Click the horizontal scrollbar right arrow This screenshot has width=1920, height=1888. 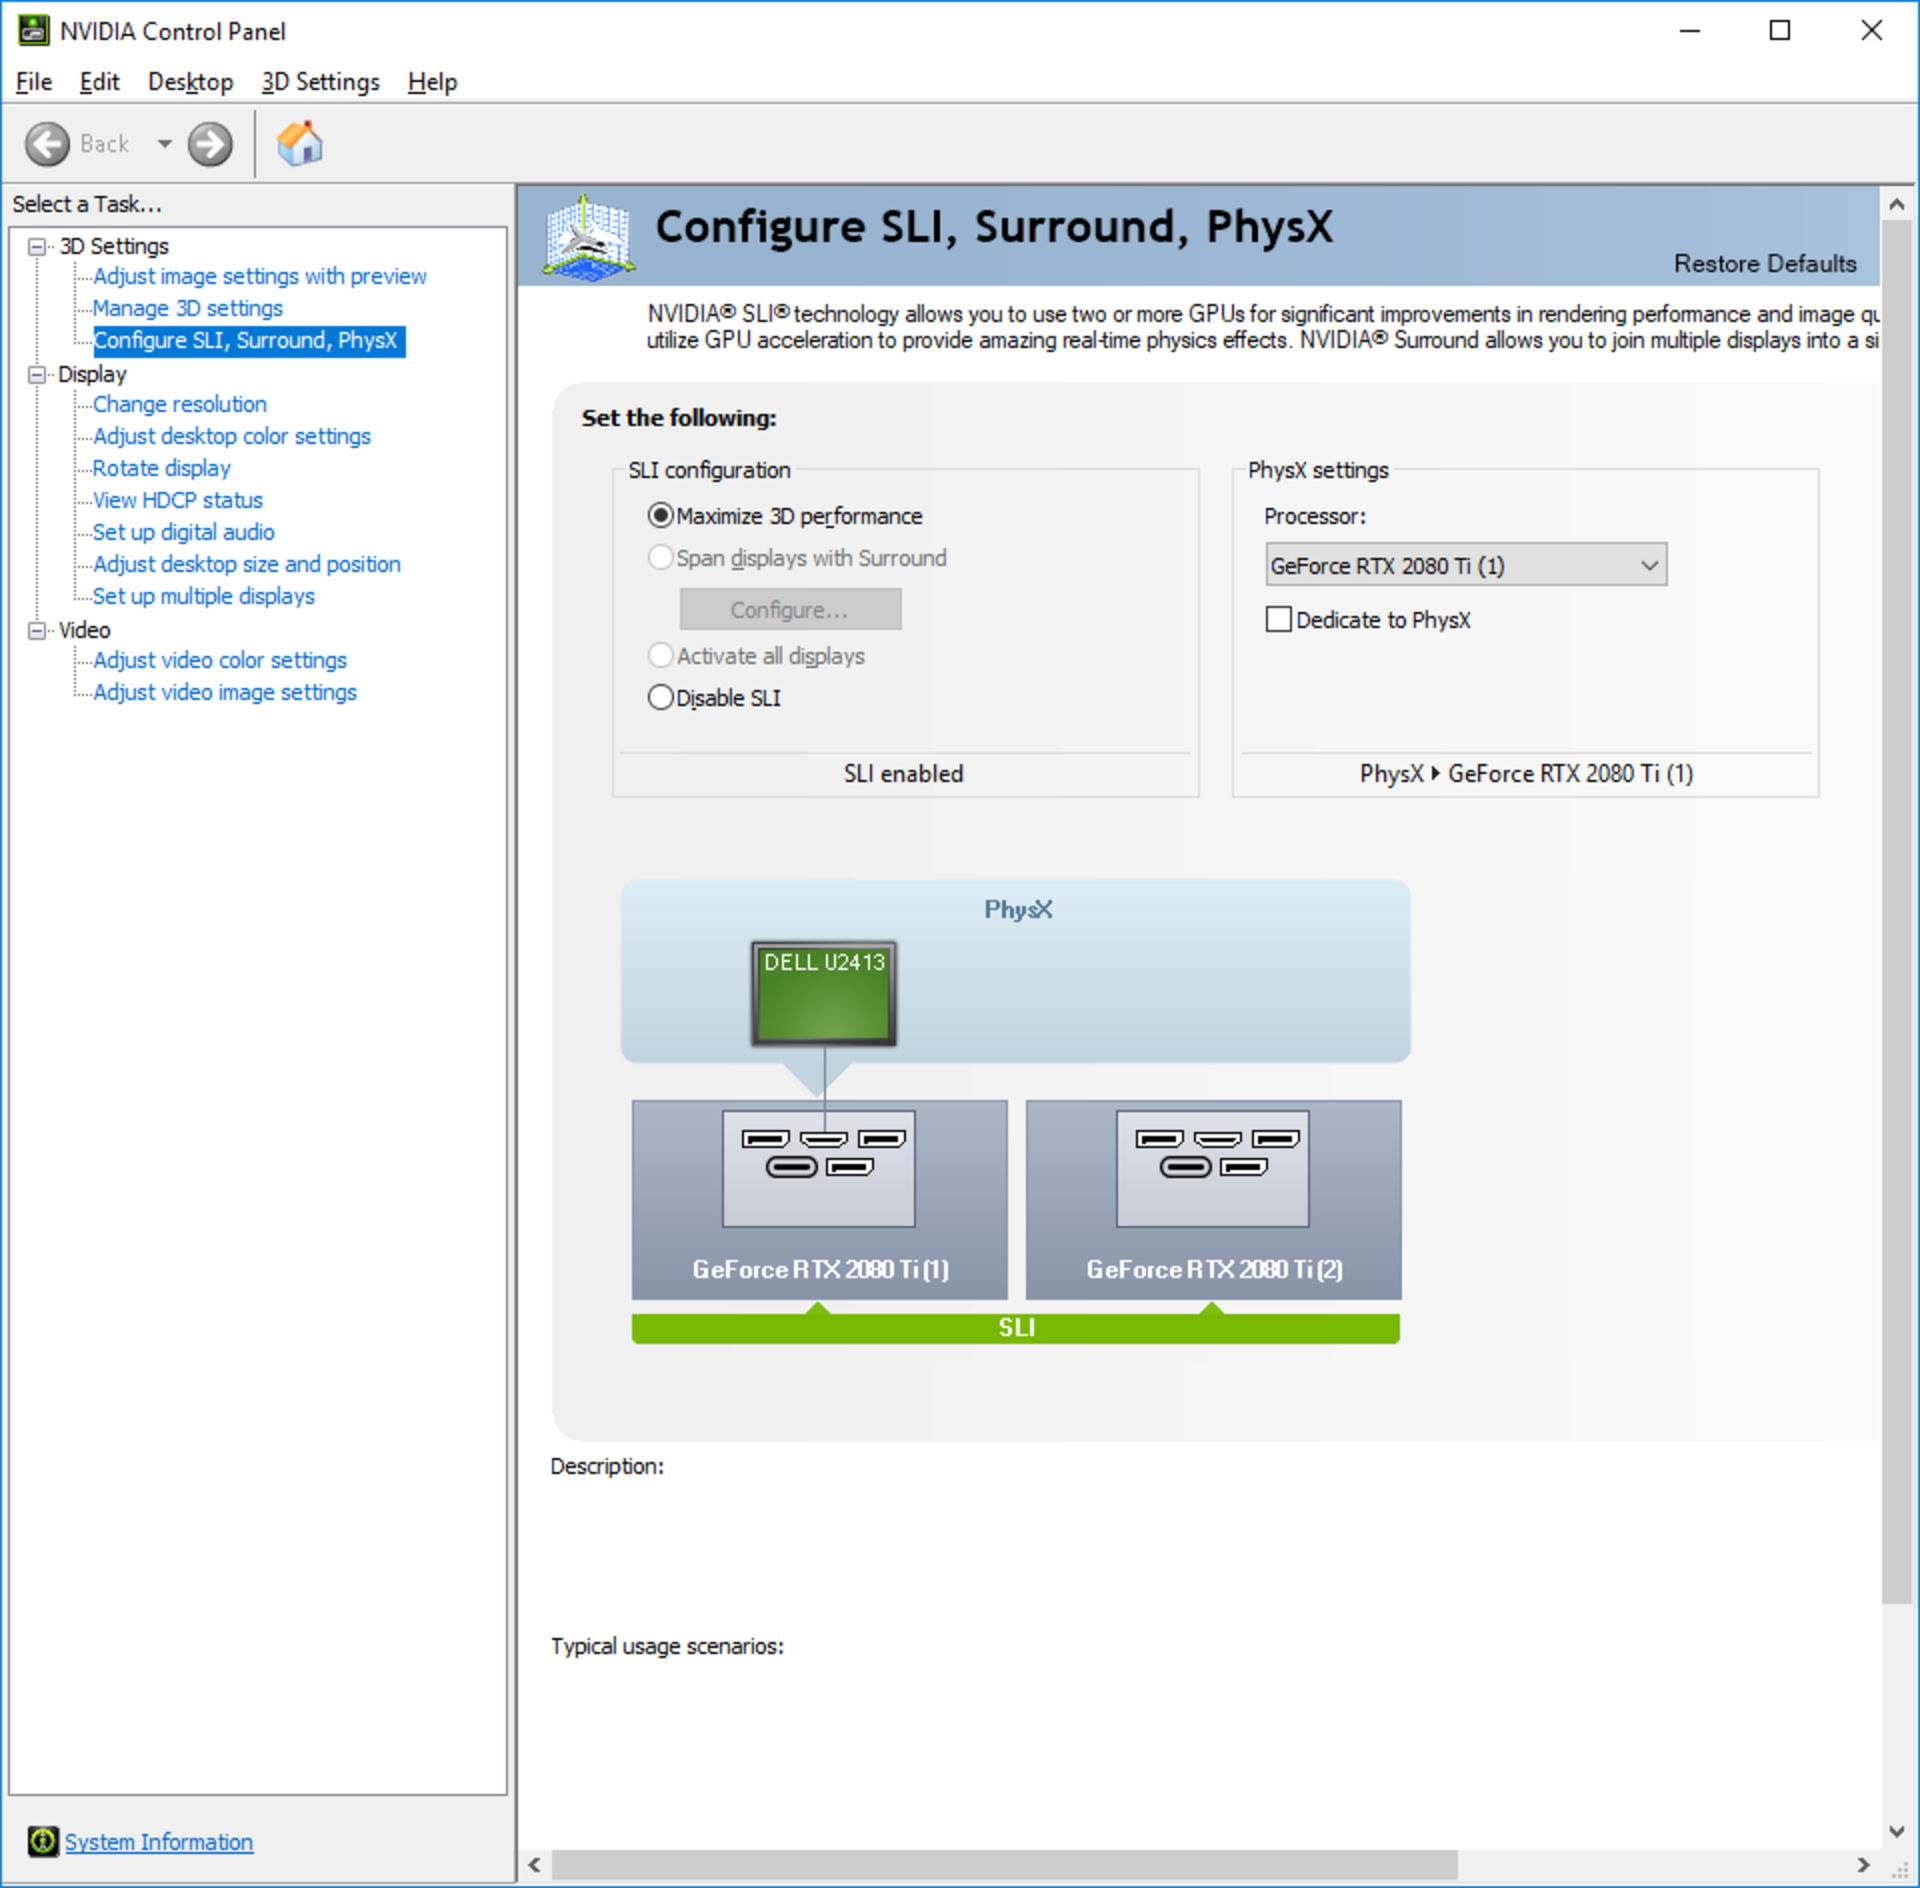1863,1865
